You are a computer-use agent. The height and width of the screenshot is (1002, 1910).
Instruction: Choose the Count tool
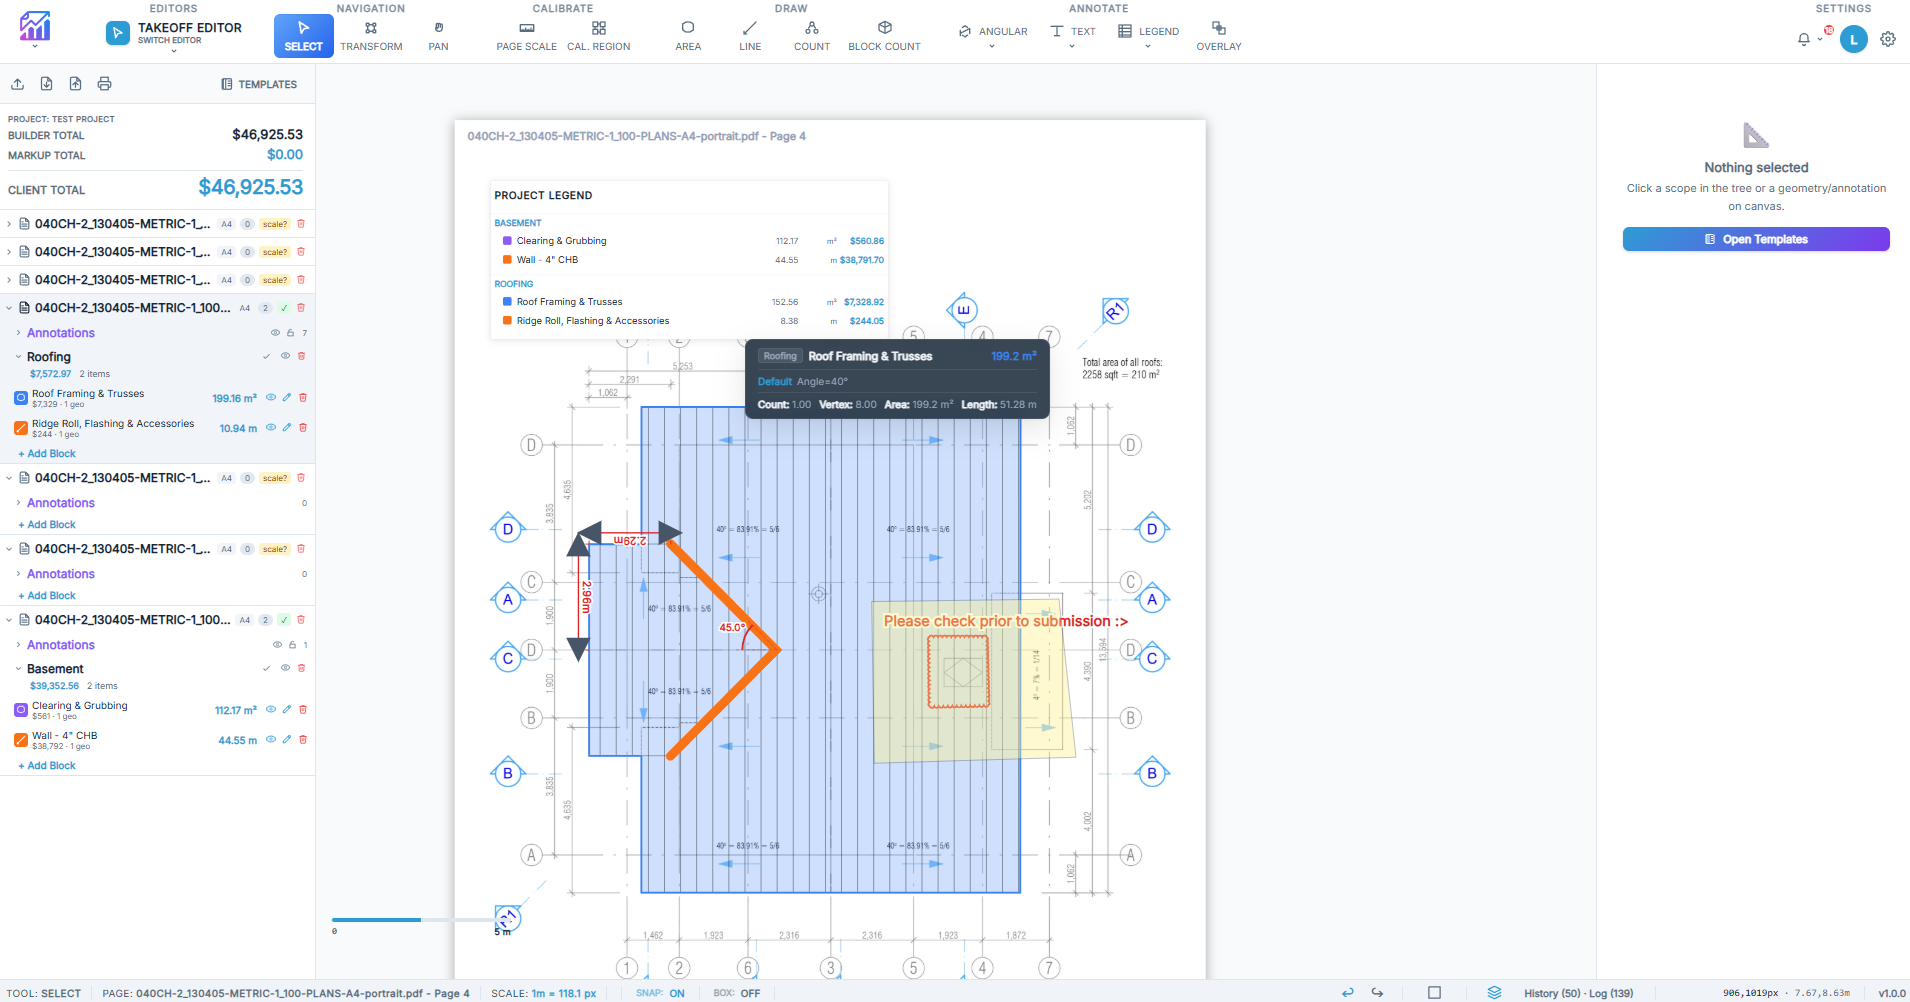(x=811, y=35)
